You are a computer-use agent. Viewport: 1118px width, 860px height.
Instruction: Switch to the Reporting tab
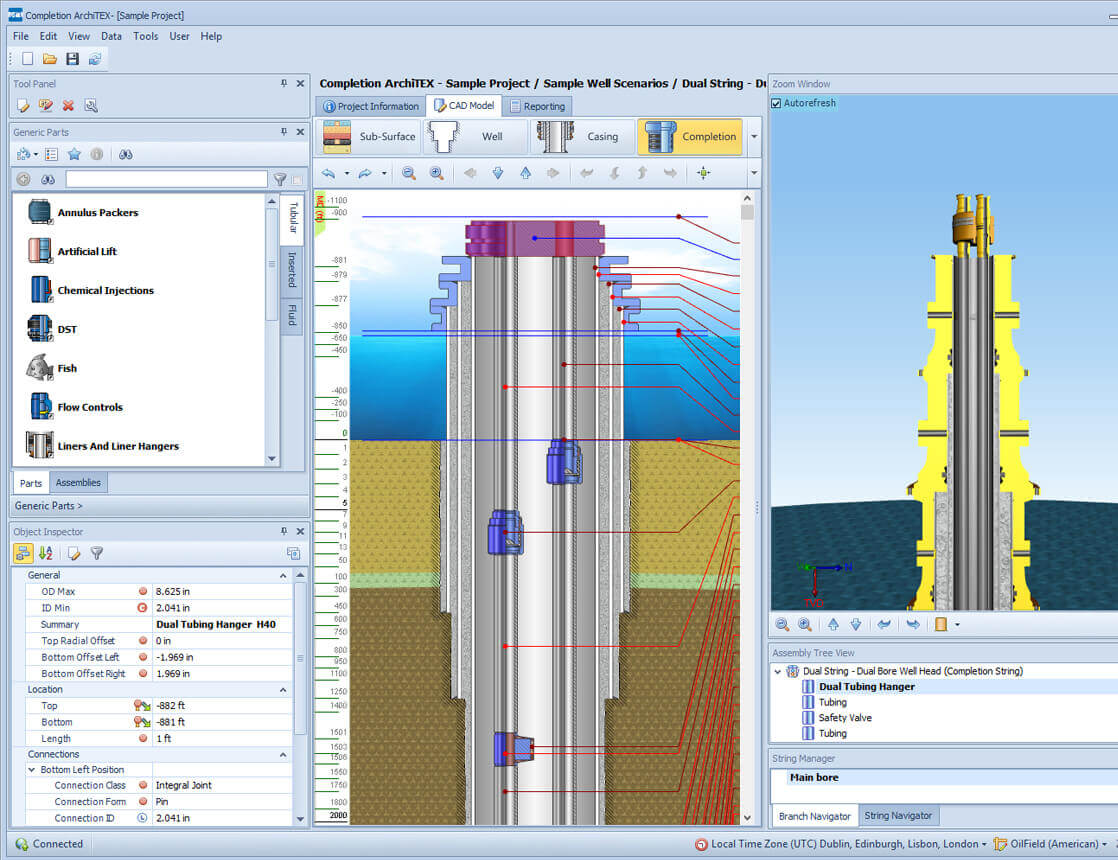[537, 106]
